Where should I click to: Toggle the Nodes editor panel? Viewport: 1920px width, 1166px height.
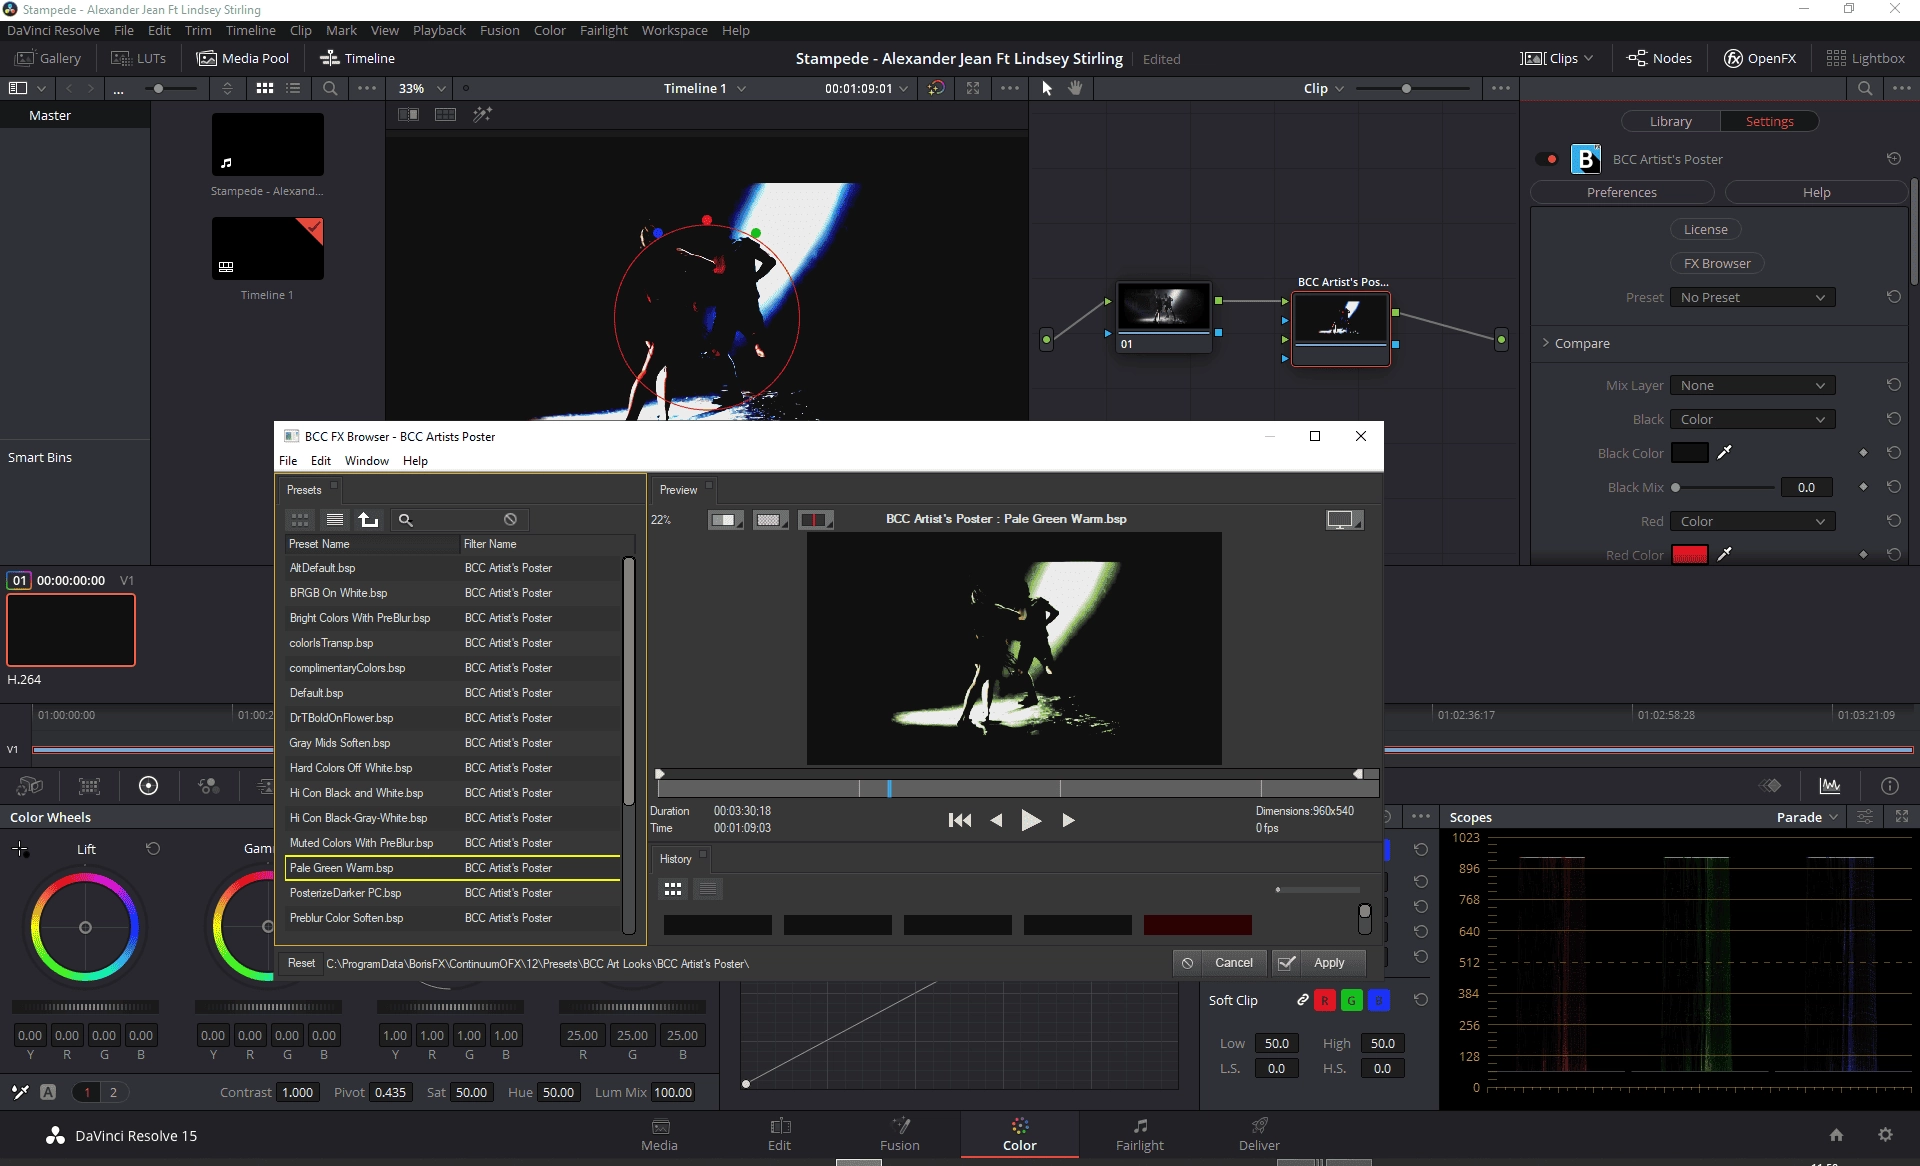(x=1660, y=58)
